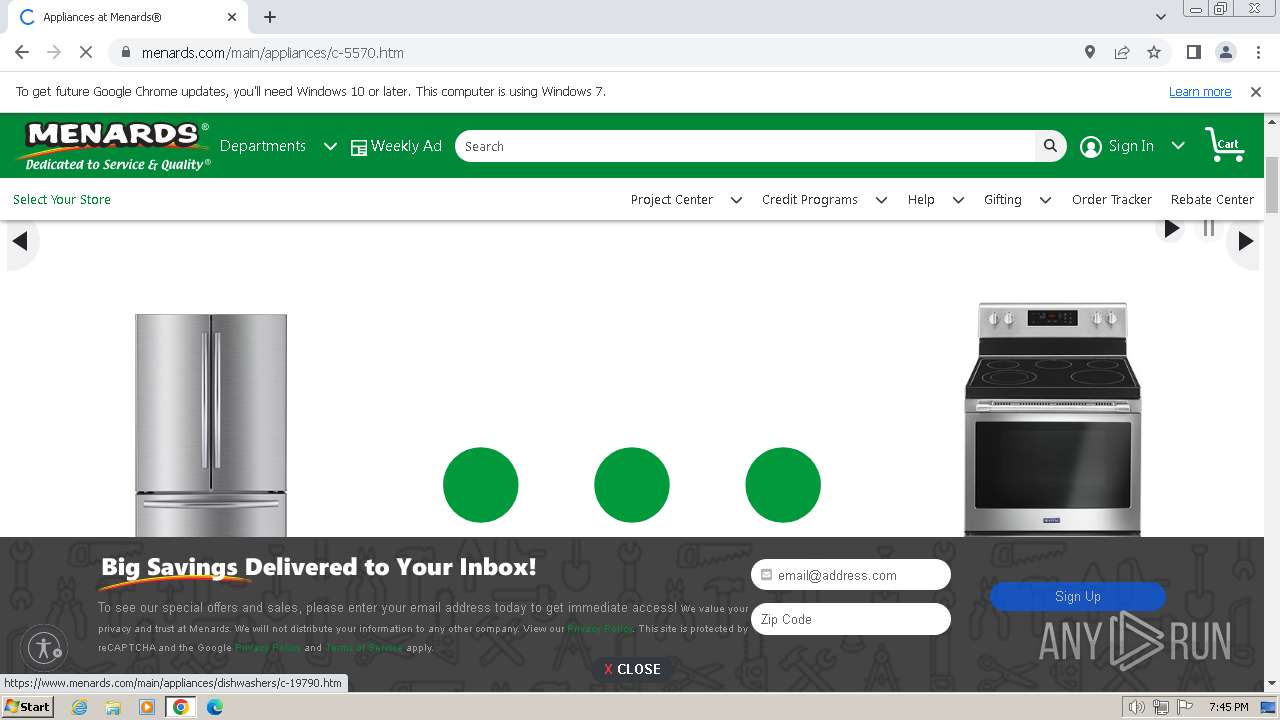This screenshot has height=720, width=1280.
Task: Open the accessibility options icon
Action: click(x=44, y=648)
